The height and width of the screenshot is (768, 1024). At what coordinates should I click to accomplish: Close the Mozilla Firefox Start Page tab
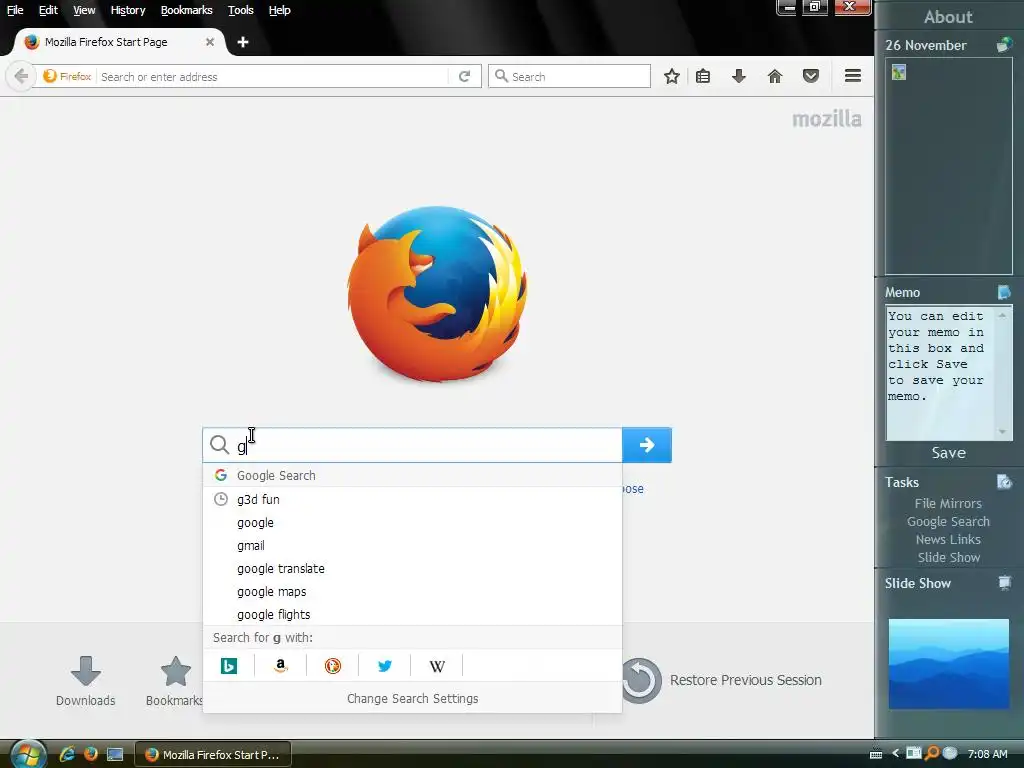click(210, 42)
